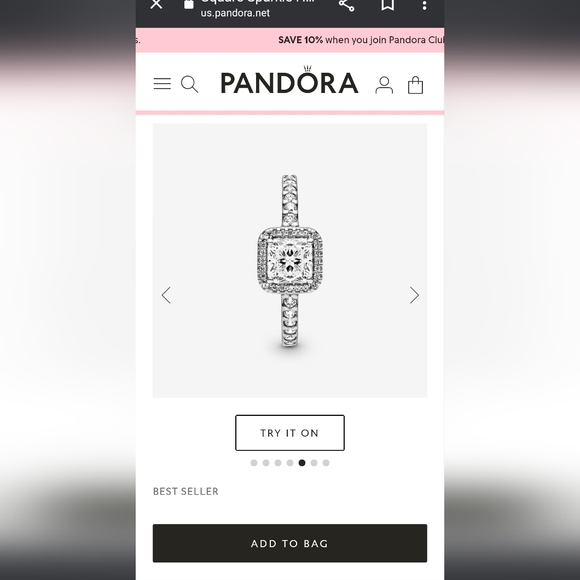Open the shopping bag icon
Viewport: 580px width, 580px height.
415,85
